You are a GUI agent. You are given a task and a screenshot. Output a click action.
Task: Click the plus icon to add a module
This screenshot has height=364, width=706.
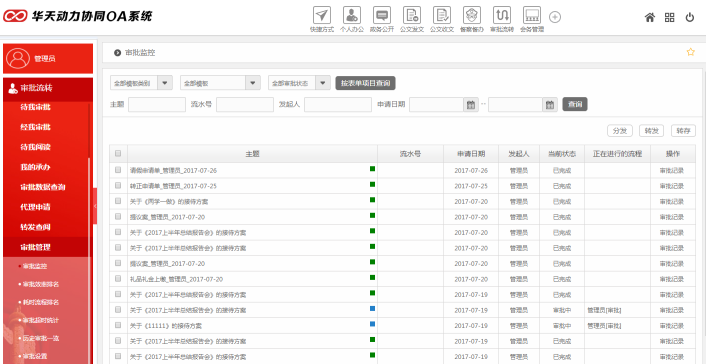click(x=555, y=17)
